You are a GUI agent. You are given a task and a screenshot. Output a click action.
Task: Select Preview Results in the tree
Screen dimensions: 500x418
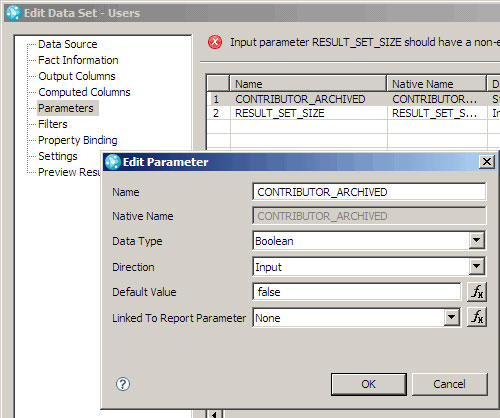pyautogui.click(x=69, y=172)
